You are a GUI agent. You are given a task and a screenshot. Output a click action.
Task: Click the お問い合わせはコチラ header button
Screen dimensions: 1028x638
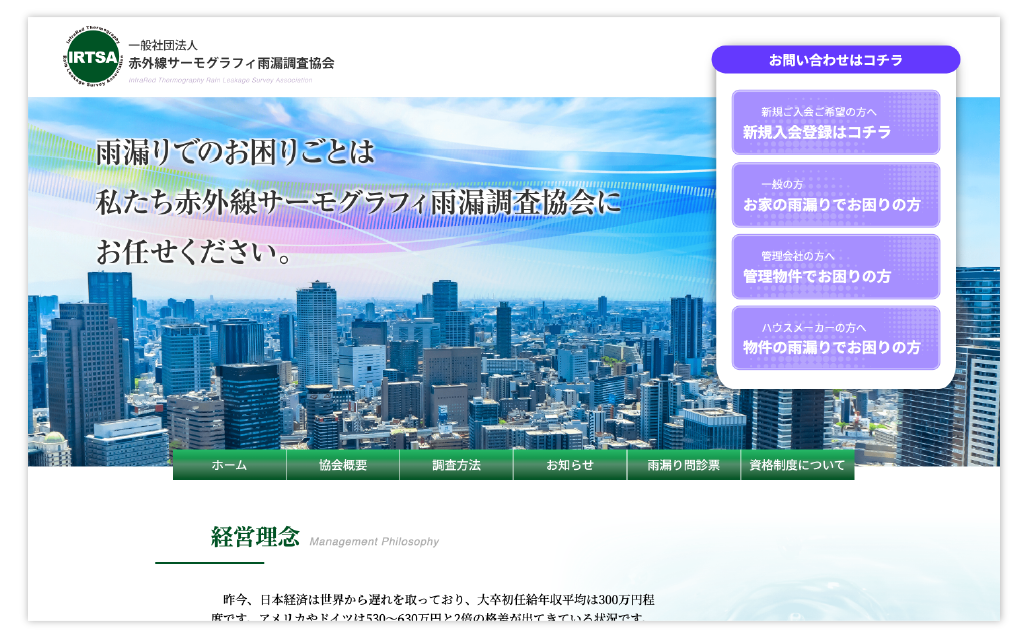[x=835, y=60]
